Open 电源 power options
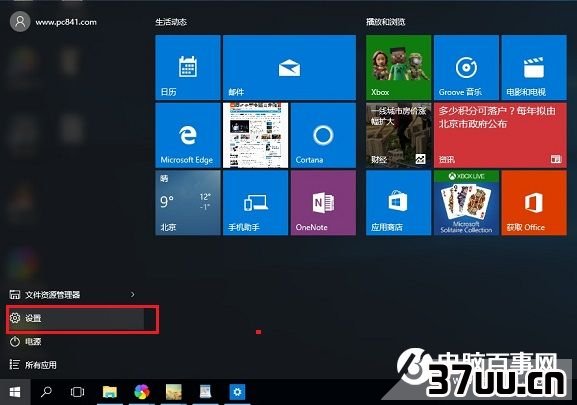Viewport: 577px width, 405px height. point(75,342)
